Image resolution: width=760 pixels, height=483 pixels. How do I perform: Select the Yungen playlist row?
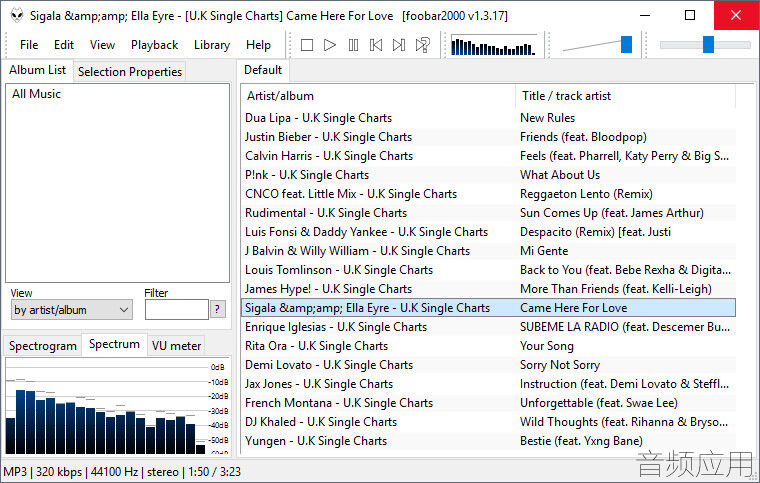pyautogui.click(x=489, y=441)
